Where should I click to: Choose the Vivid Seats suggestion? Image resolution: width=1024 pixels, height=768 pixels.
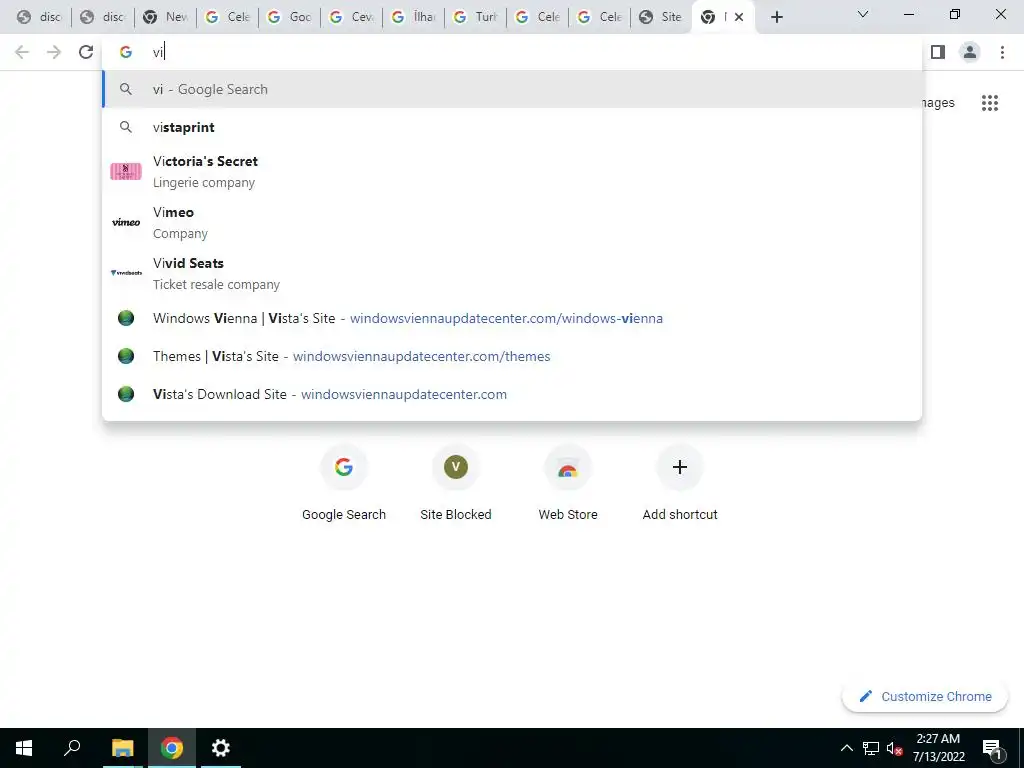coord(513,274)
